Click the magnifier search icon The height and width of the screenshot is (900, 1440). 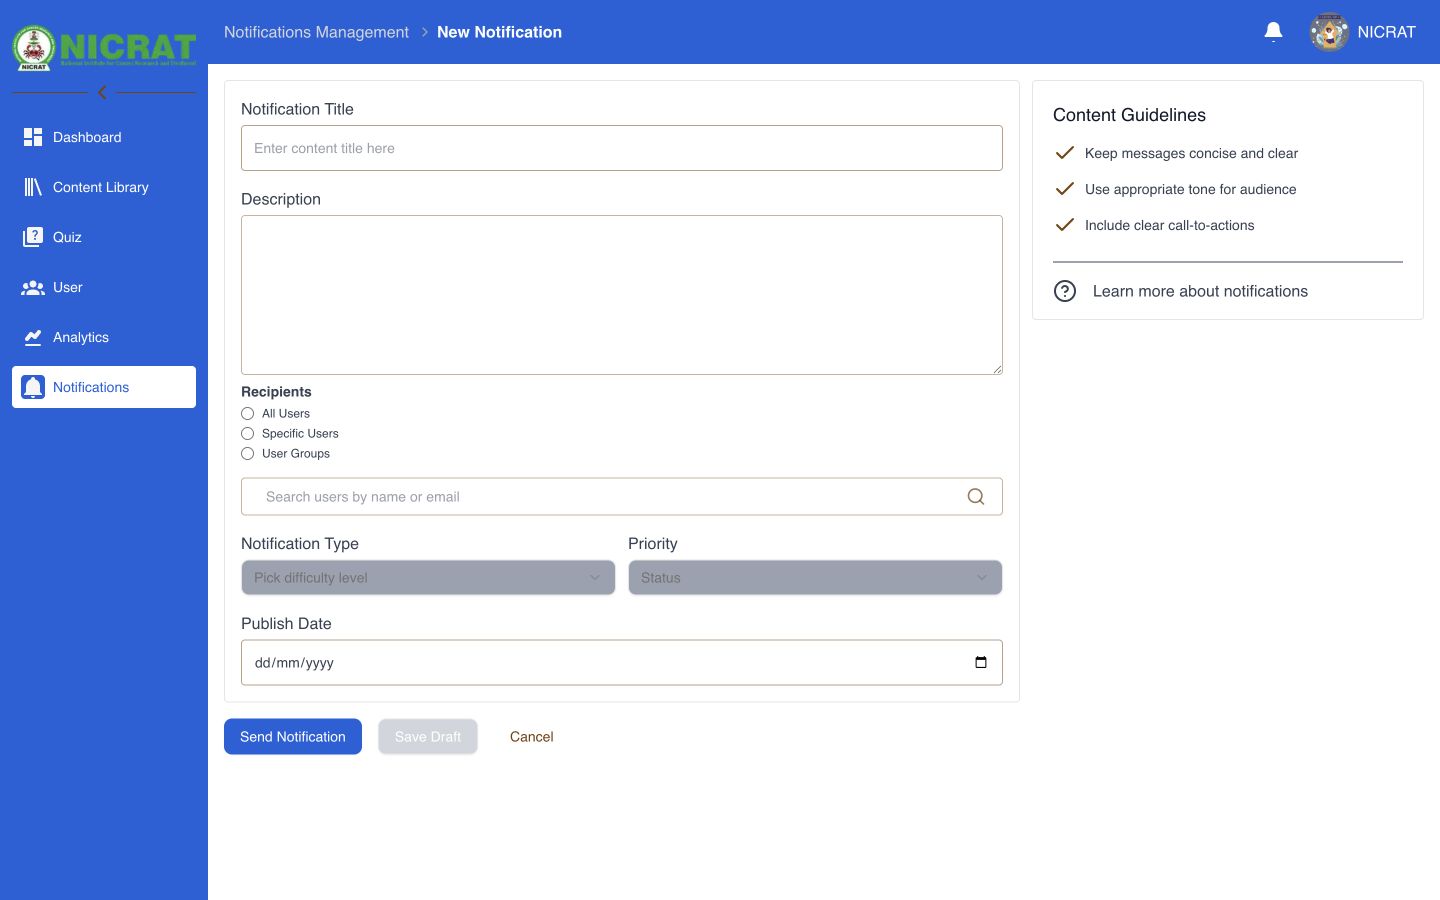coord(976,497)
